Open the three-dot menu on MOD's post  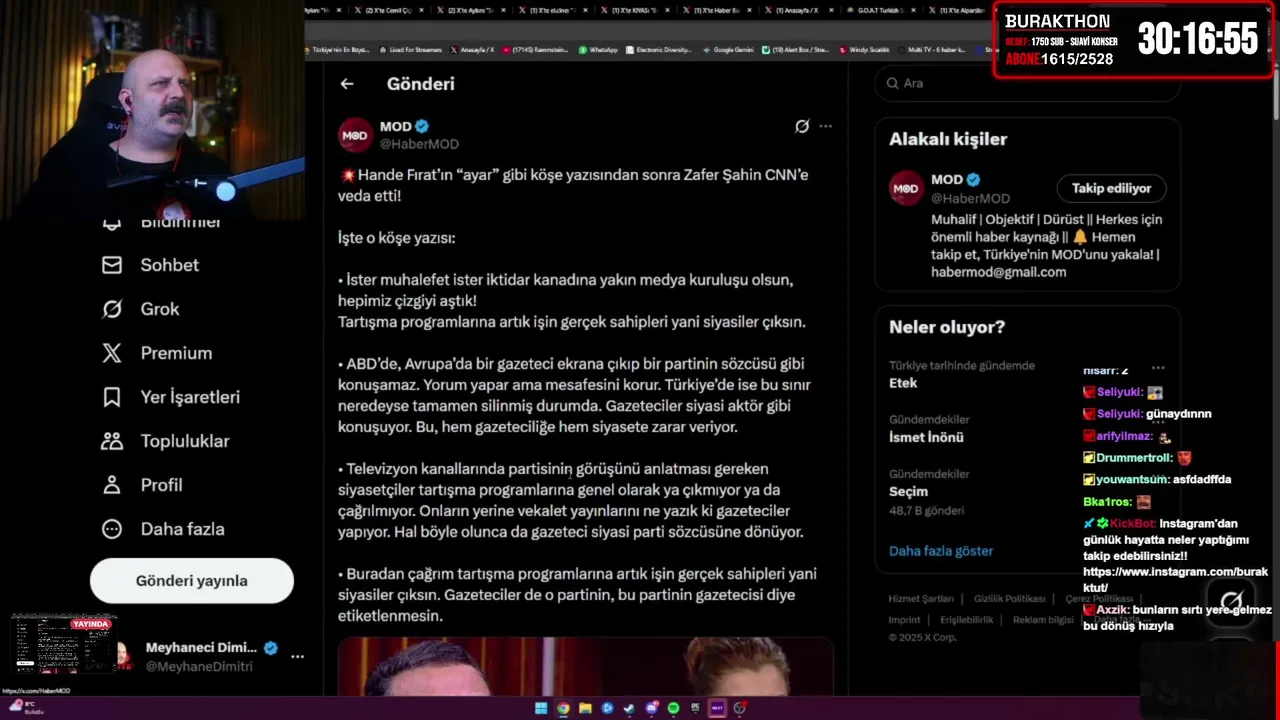click(825, 126)
